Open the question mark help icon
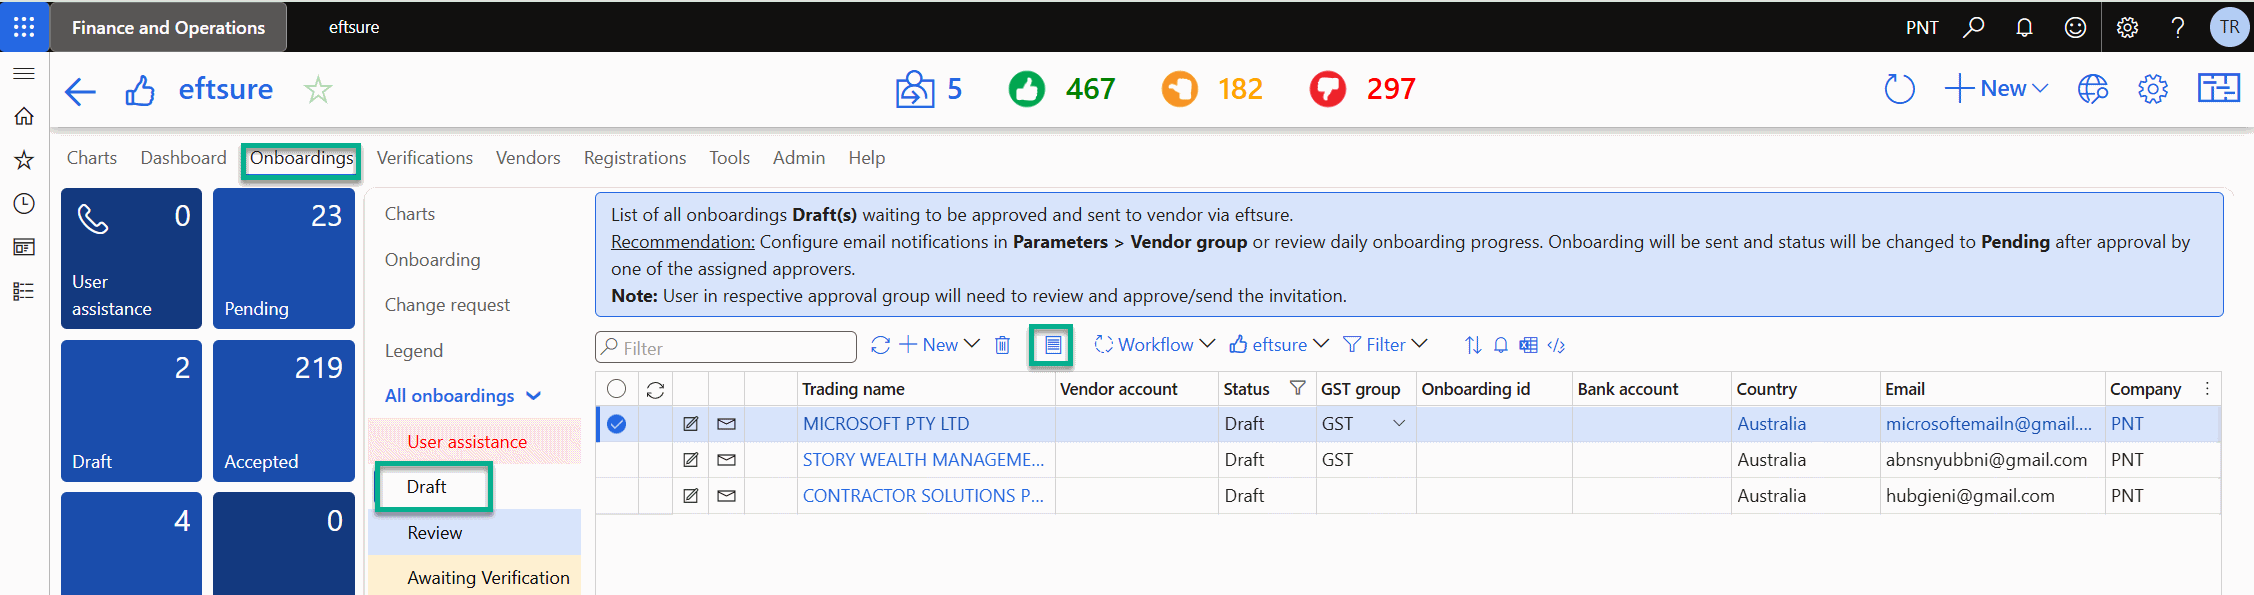Screen dimensions: 2254x595 [2177, 27]
